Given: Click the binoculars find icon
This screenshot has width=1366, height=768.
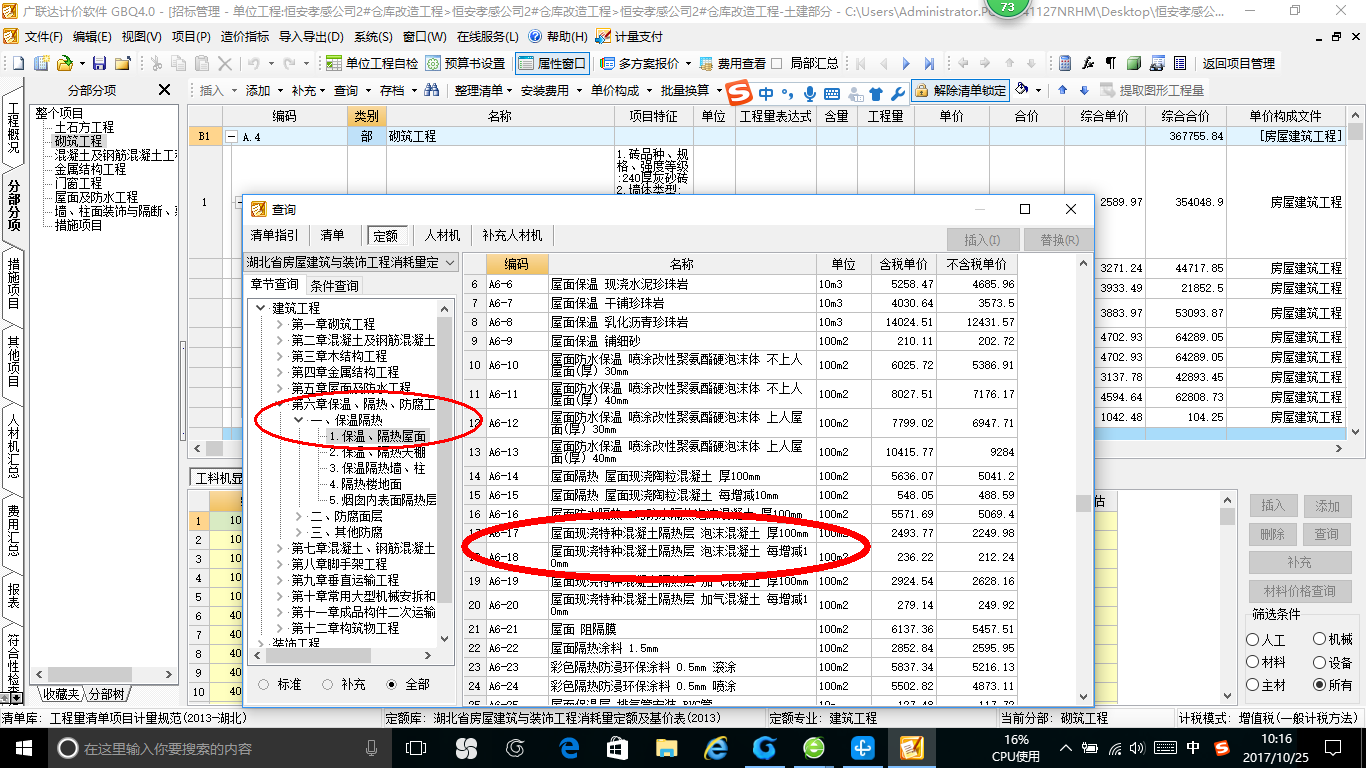Looking at the screenshot, I should coord(431,90).
